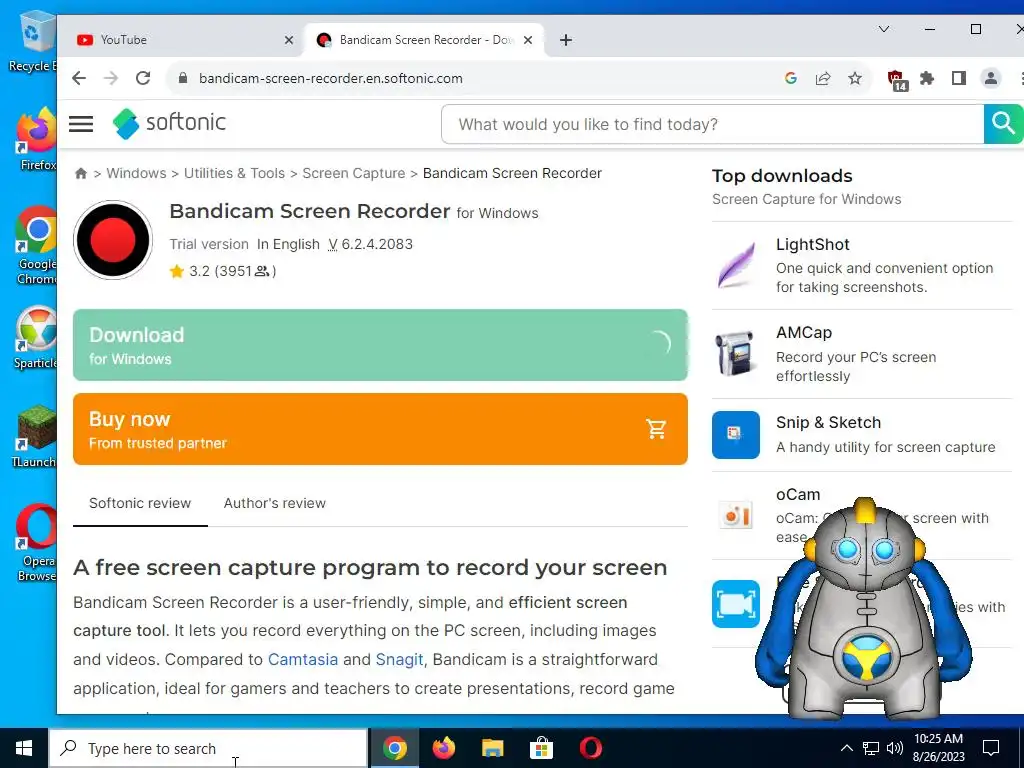Viewport: 1024px width, 768px height.
Task: Click the Bandicam red record app icon
Action: (x=113, y=240)
